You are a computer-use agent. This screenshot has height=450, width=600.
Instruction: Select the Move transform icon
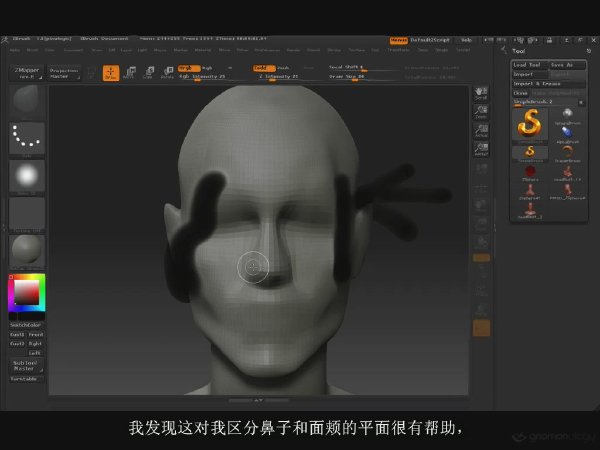(x=130, y=72)
